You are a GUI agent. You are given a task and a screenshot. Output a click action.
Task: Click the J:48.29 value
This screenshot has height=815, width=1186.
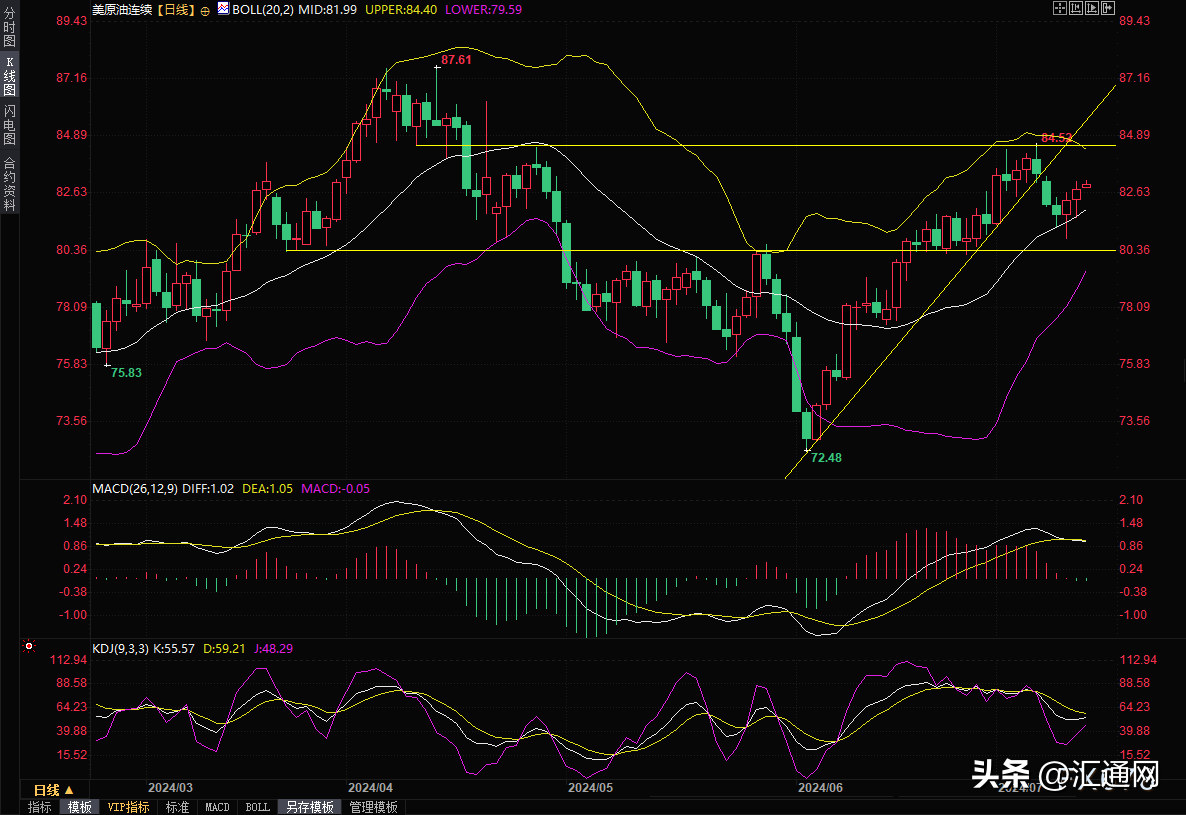273,649
